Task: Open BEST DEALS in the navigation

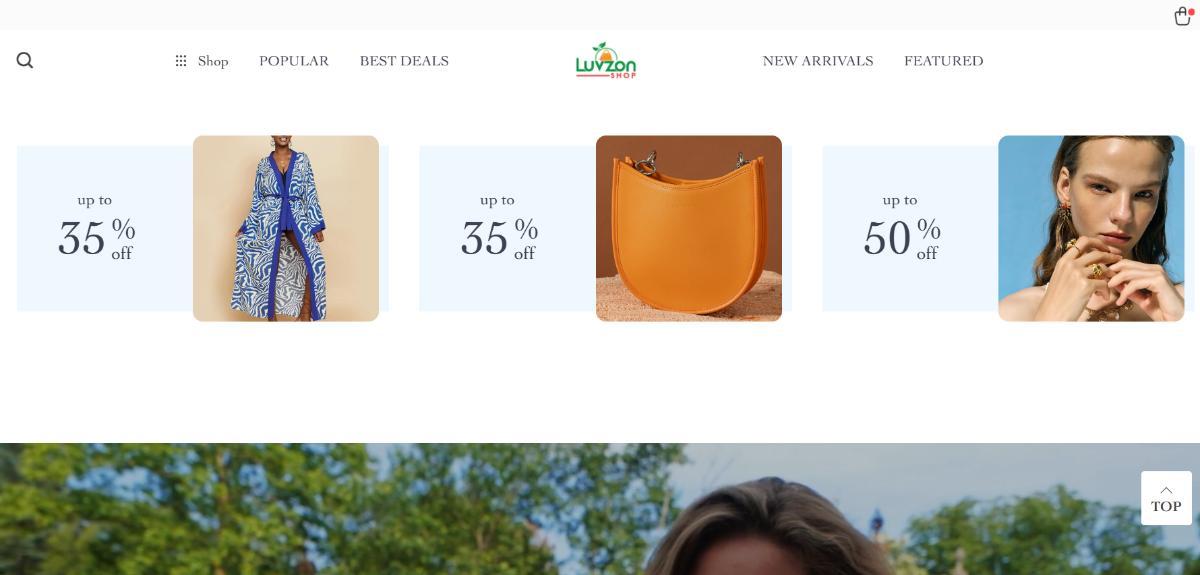Action: point(404,61)
